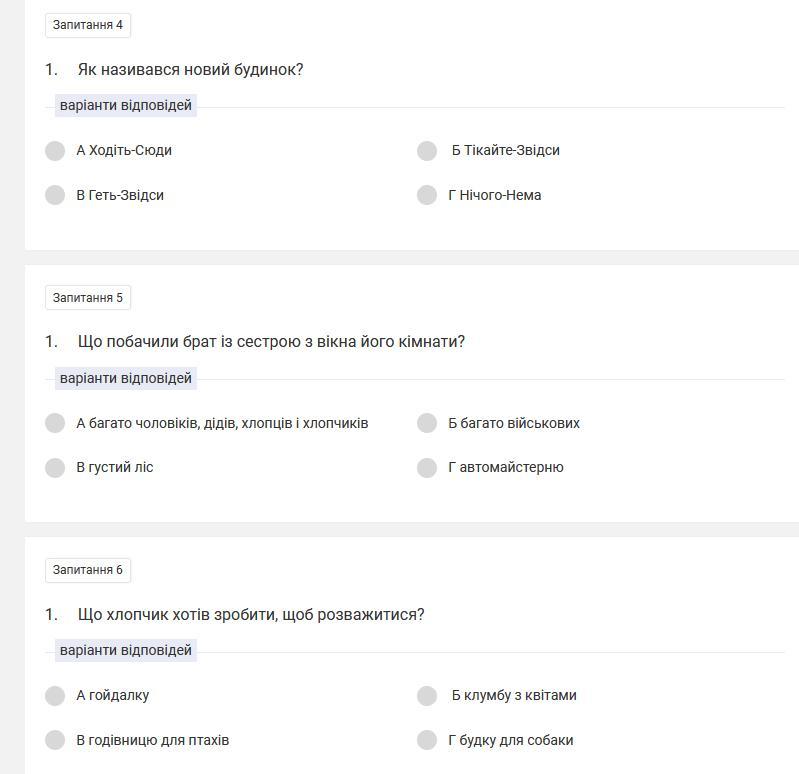Image resolution: width=799 pixels, height=774 pixels.
Task: Select 'А багато чоловіків, дідів, хлопців і хлопчиків'
Action: point(55,423)
